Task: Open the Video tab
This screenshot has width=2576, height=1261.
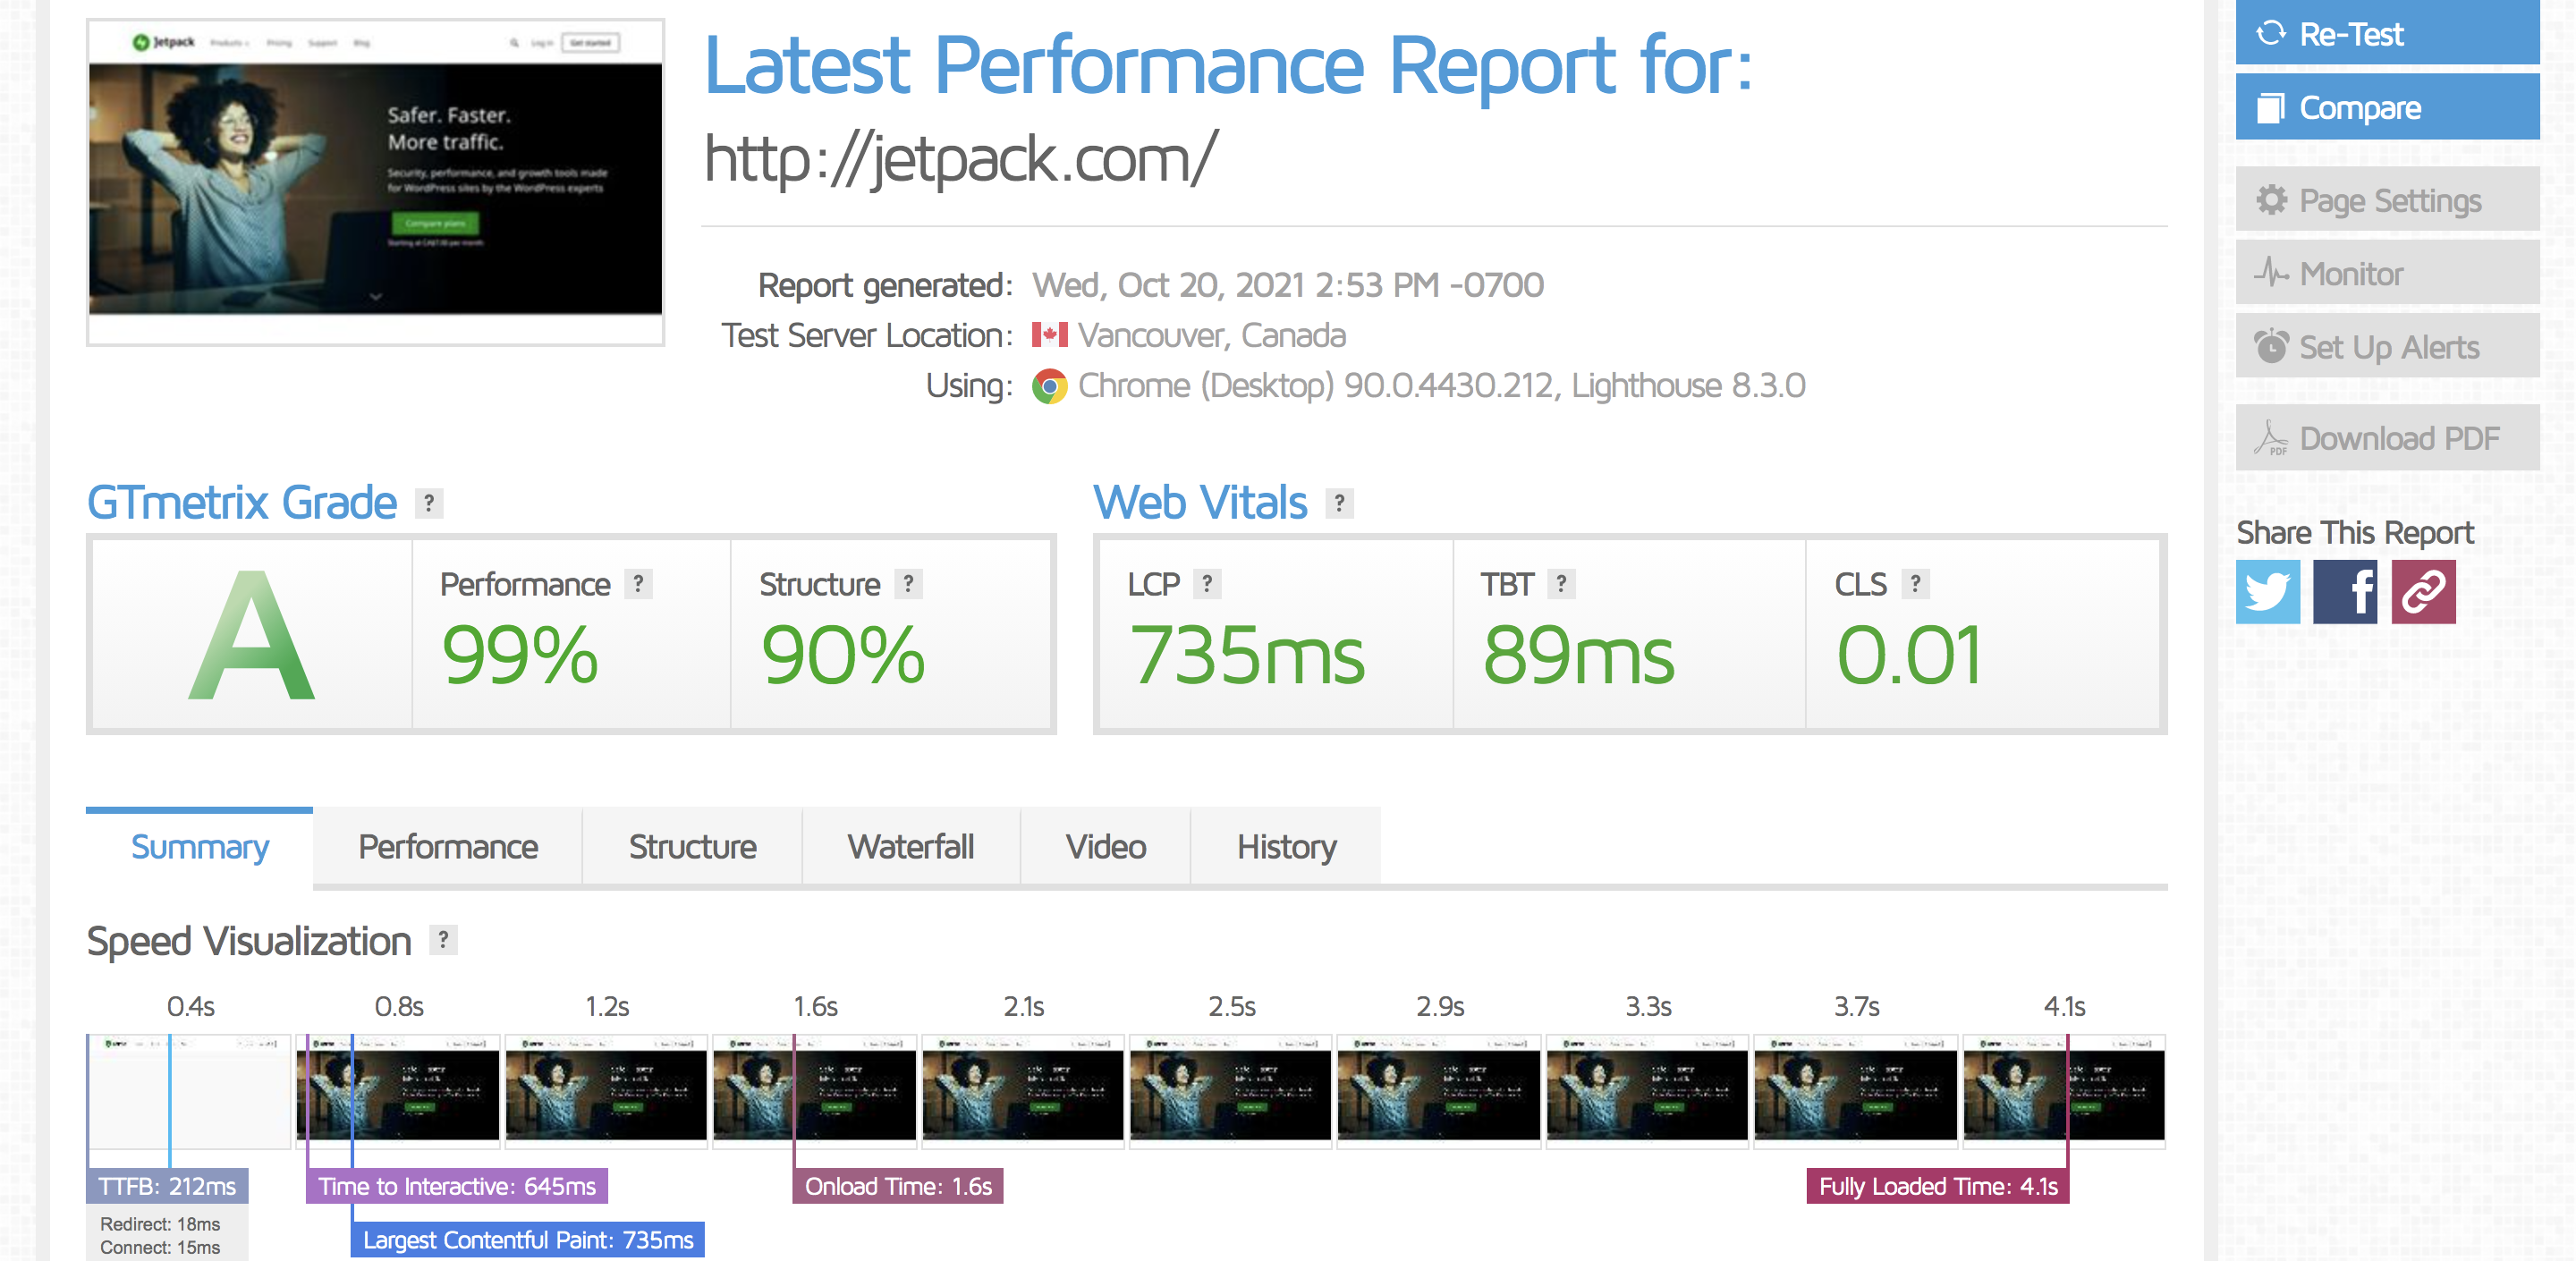Action: click(1103, 846)
